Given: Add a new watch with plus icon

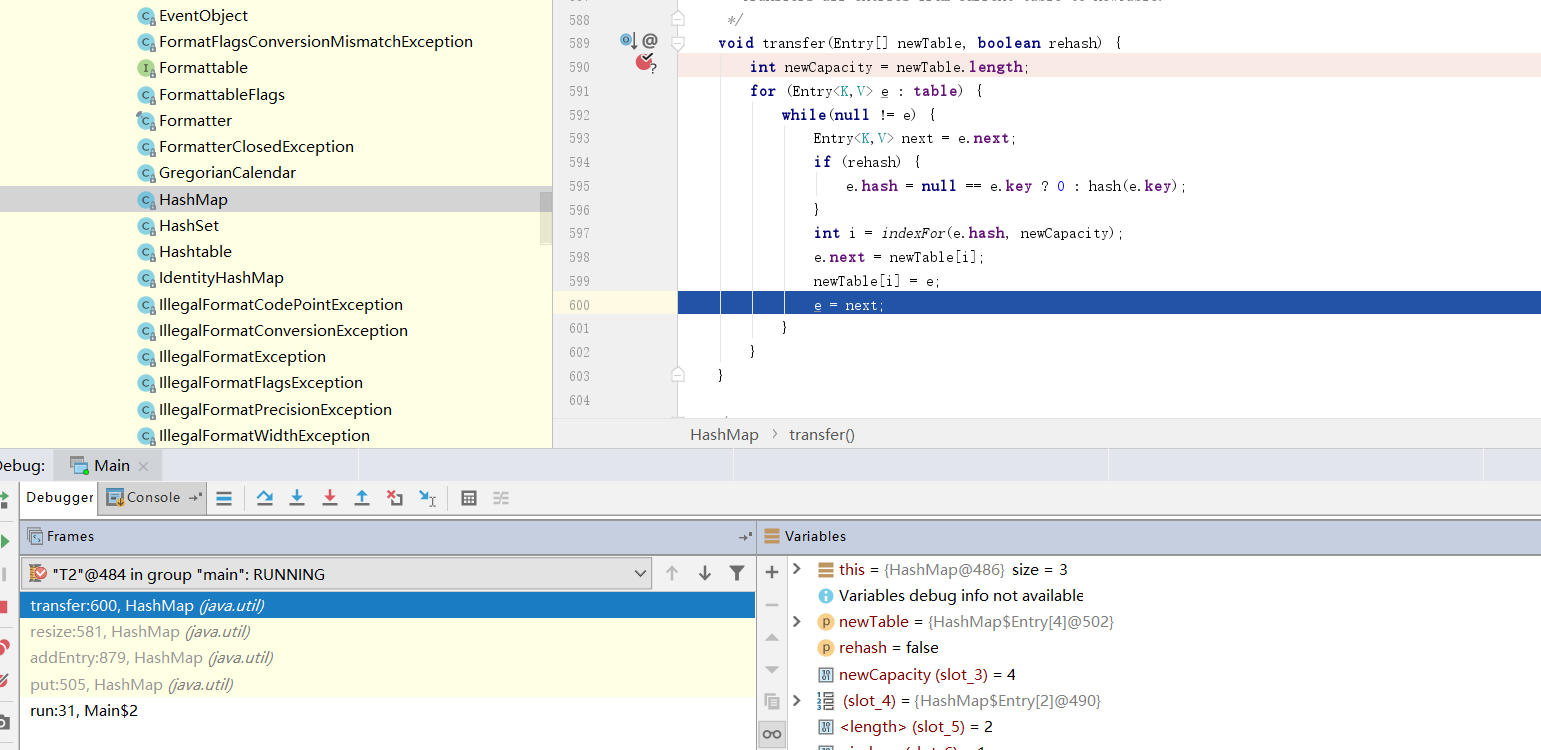Looking at the screenshot, I should pyautogui.click(x=771, y=572).
